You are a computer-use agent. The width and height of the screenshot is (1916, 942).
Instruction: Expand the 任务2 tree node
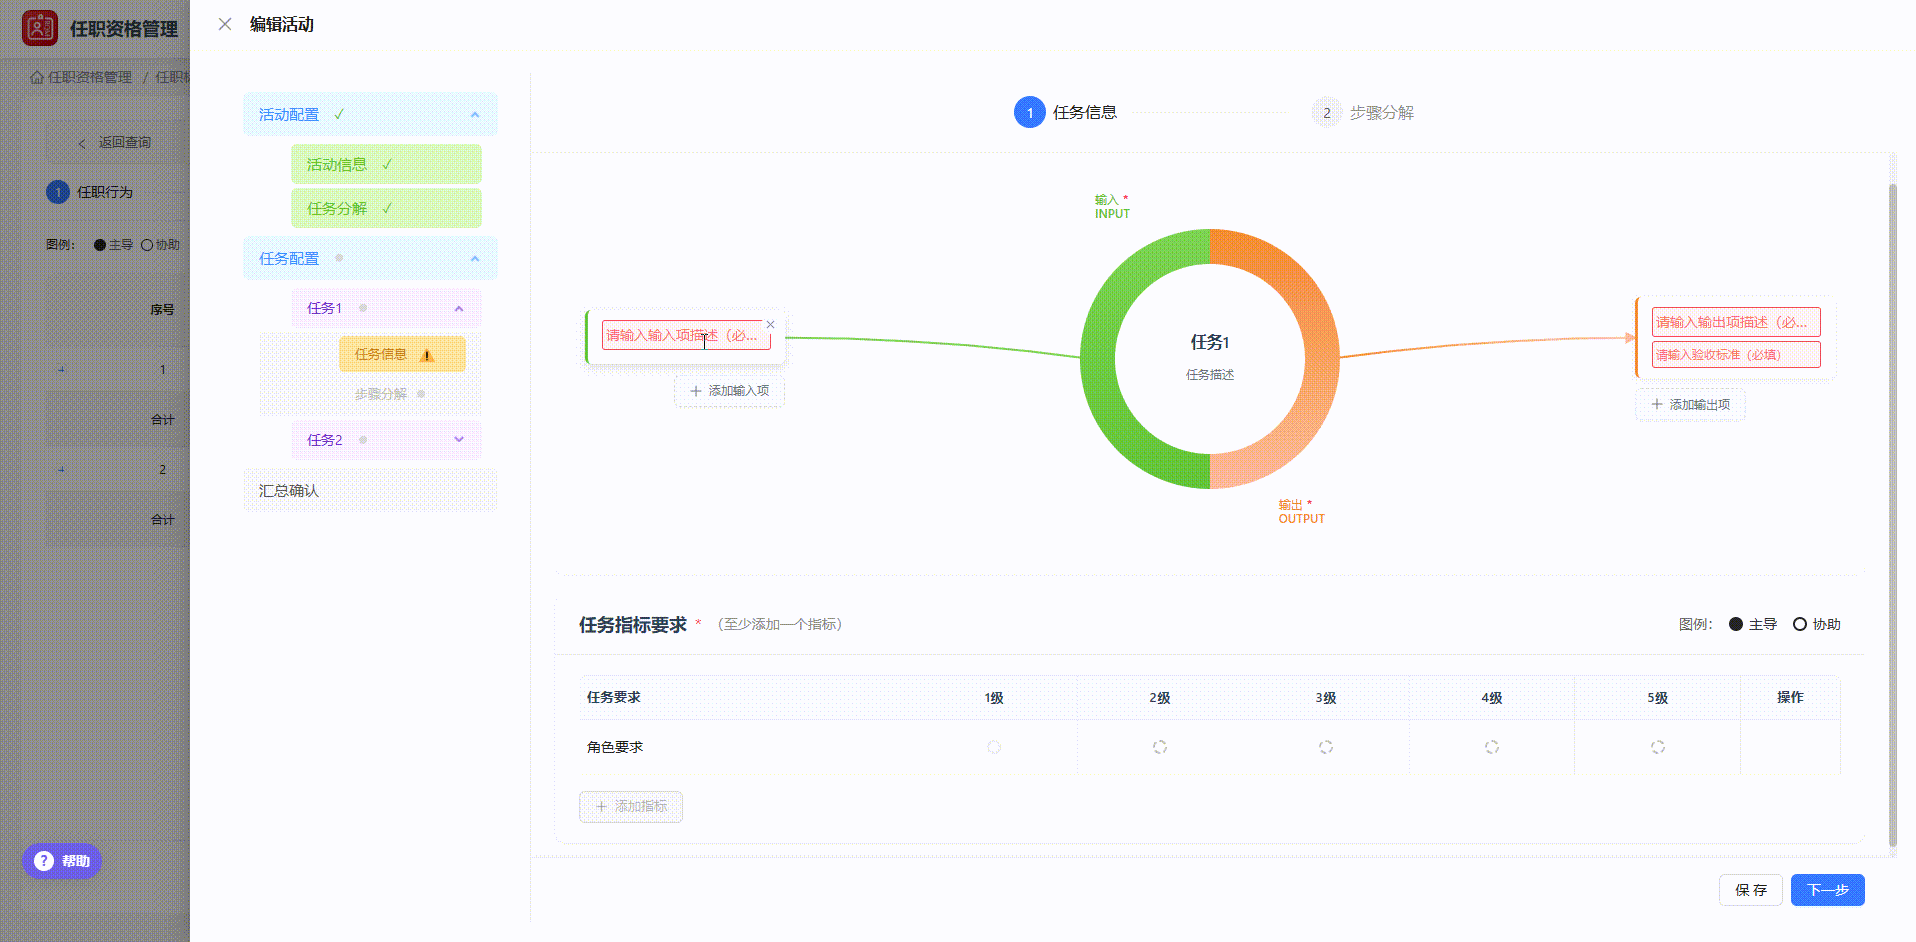tap(459, 440)
